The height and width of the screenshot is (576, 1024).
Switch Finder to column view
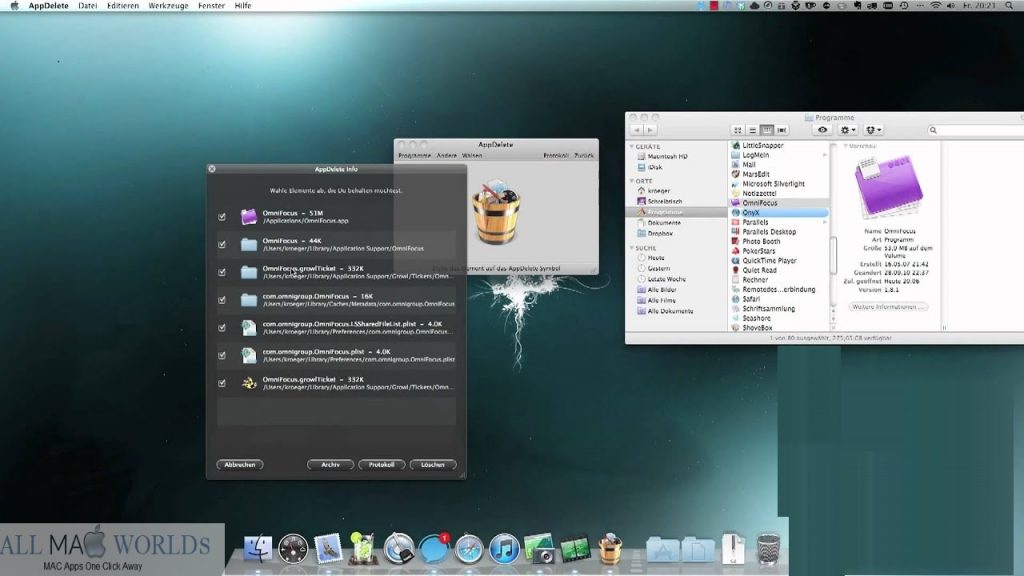click(767, 130)
